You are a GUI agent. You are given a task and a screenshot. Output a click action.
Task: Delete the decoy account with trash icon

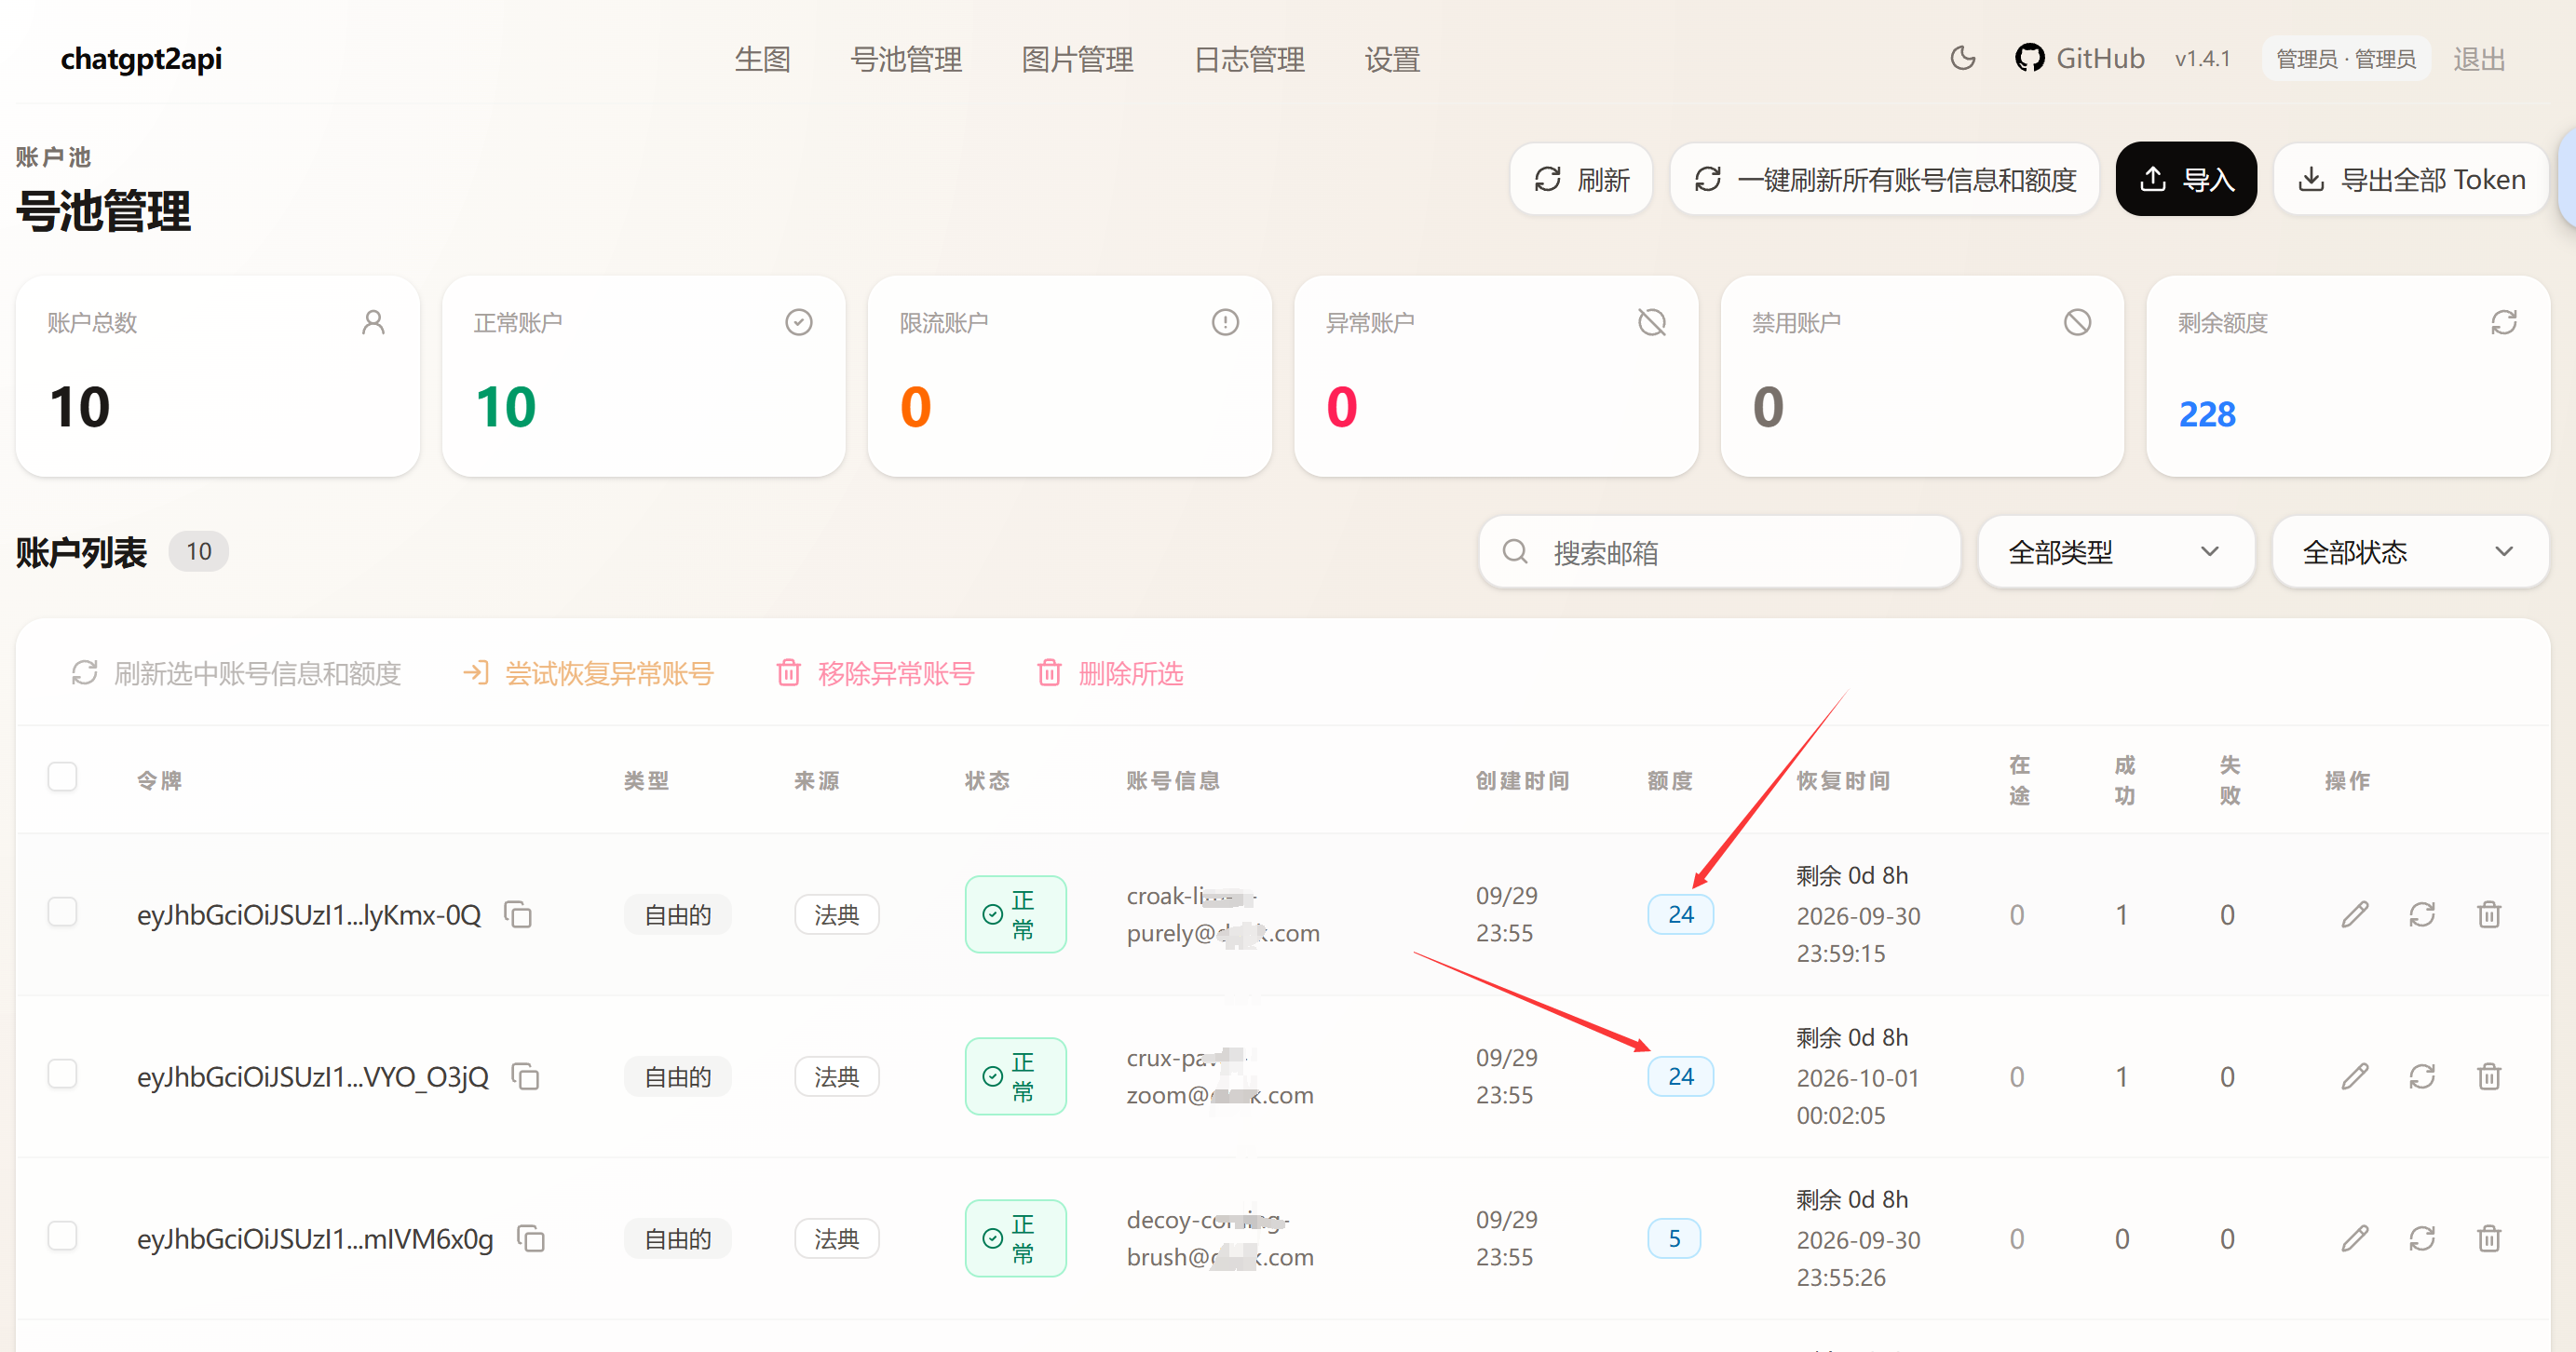point(2488,1238)
